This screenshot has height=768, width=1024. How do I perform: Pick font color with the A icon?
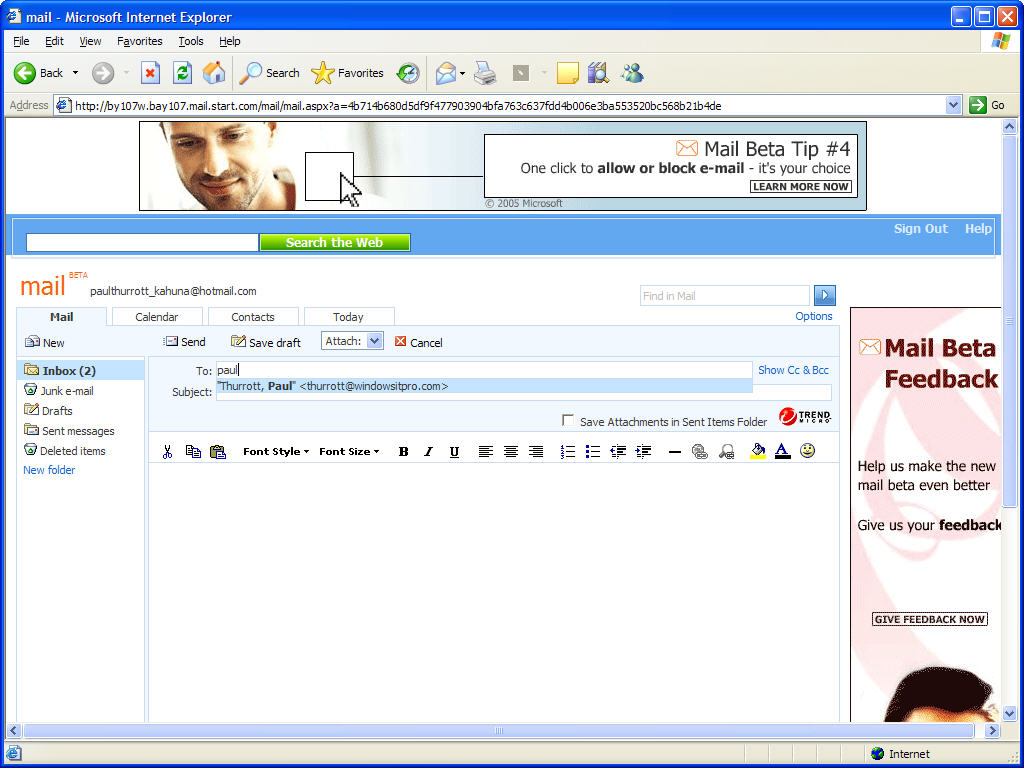click(x=782, y=452)
